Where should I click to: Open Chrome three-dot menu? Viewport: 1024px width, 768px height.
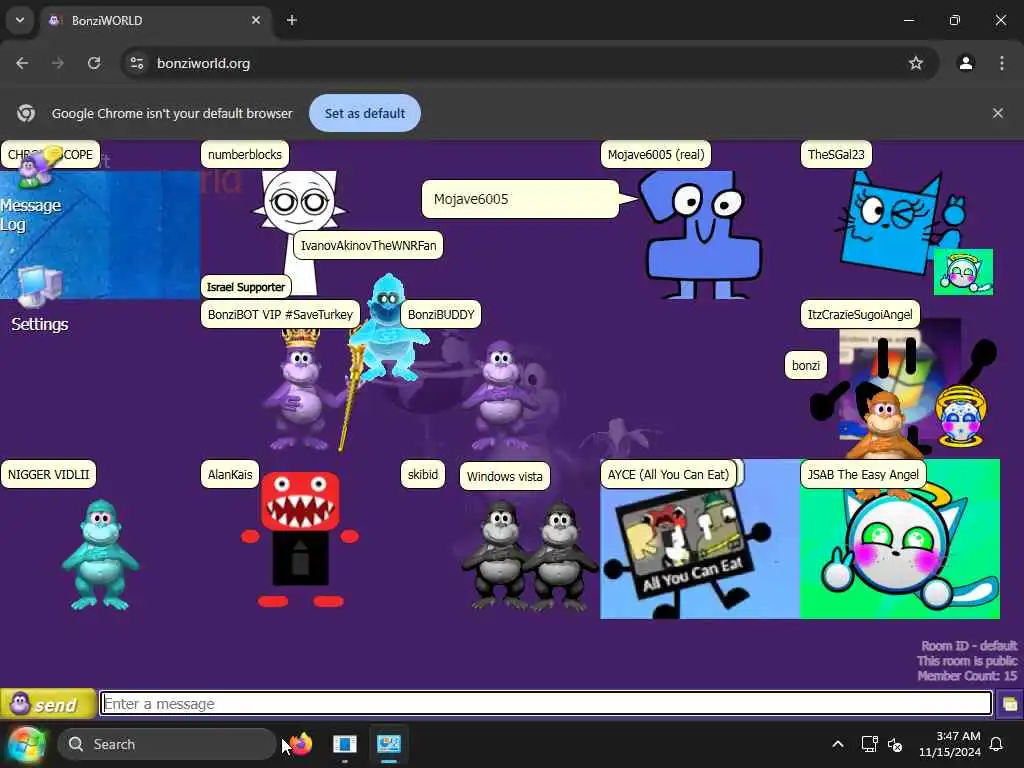pos(1002,63)
